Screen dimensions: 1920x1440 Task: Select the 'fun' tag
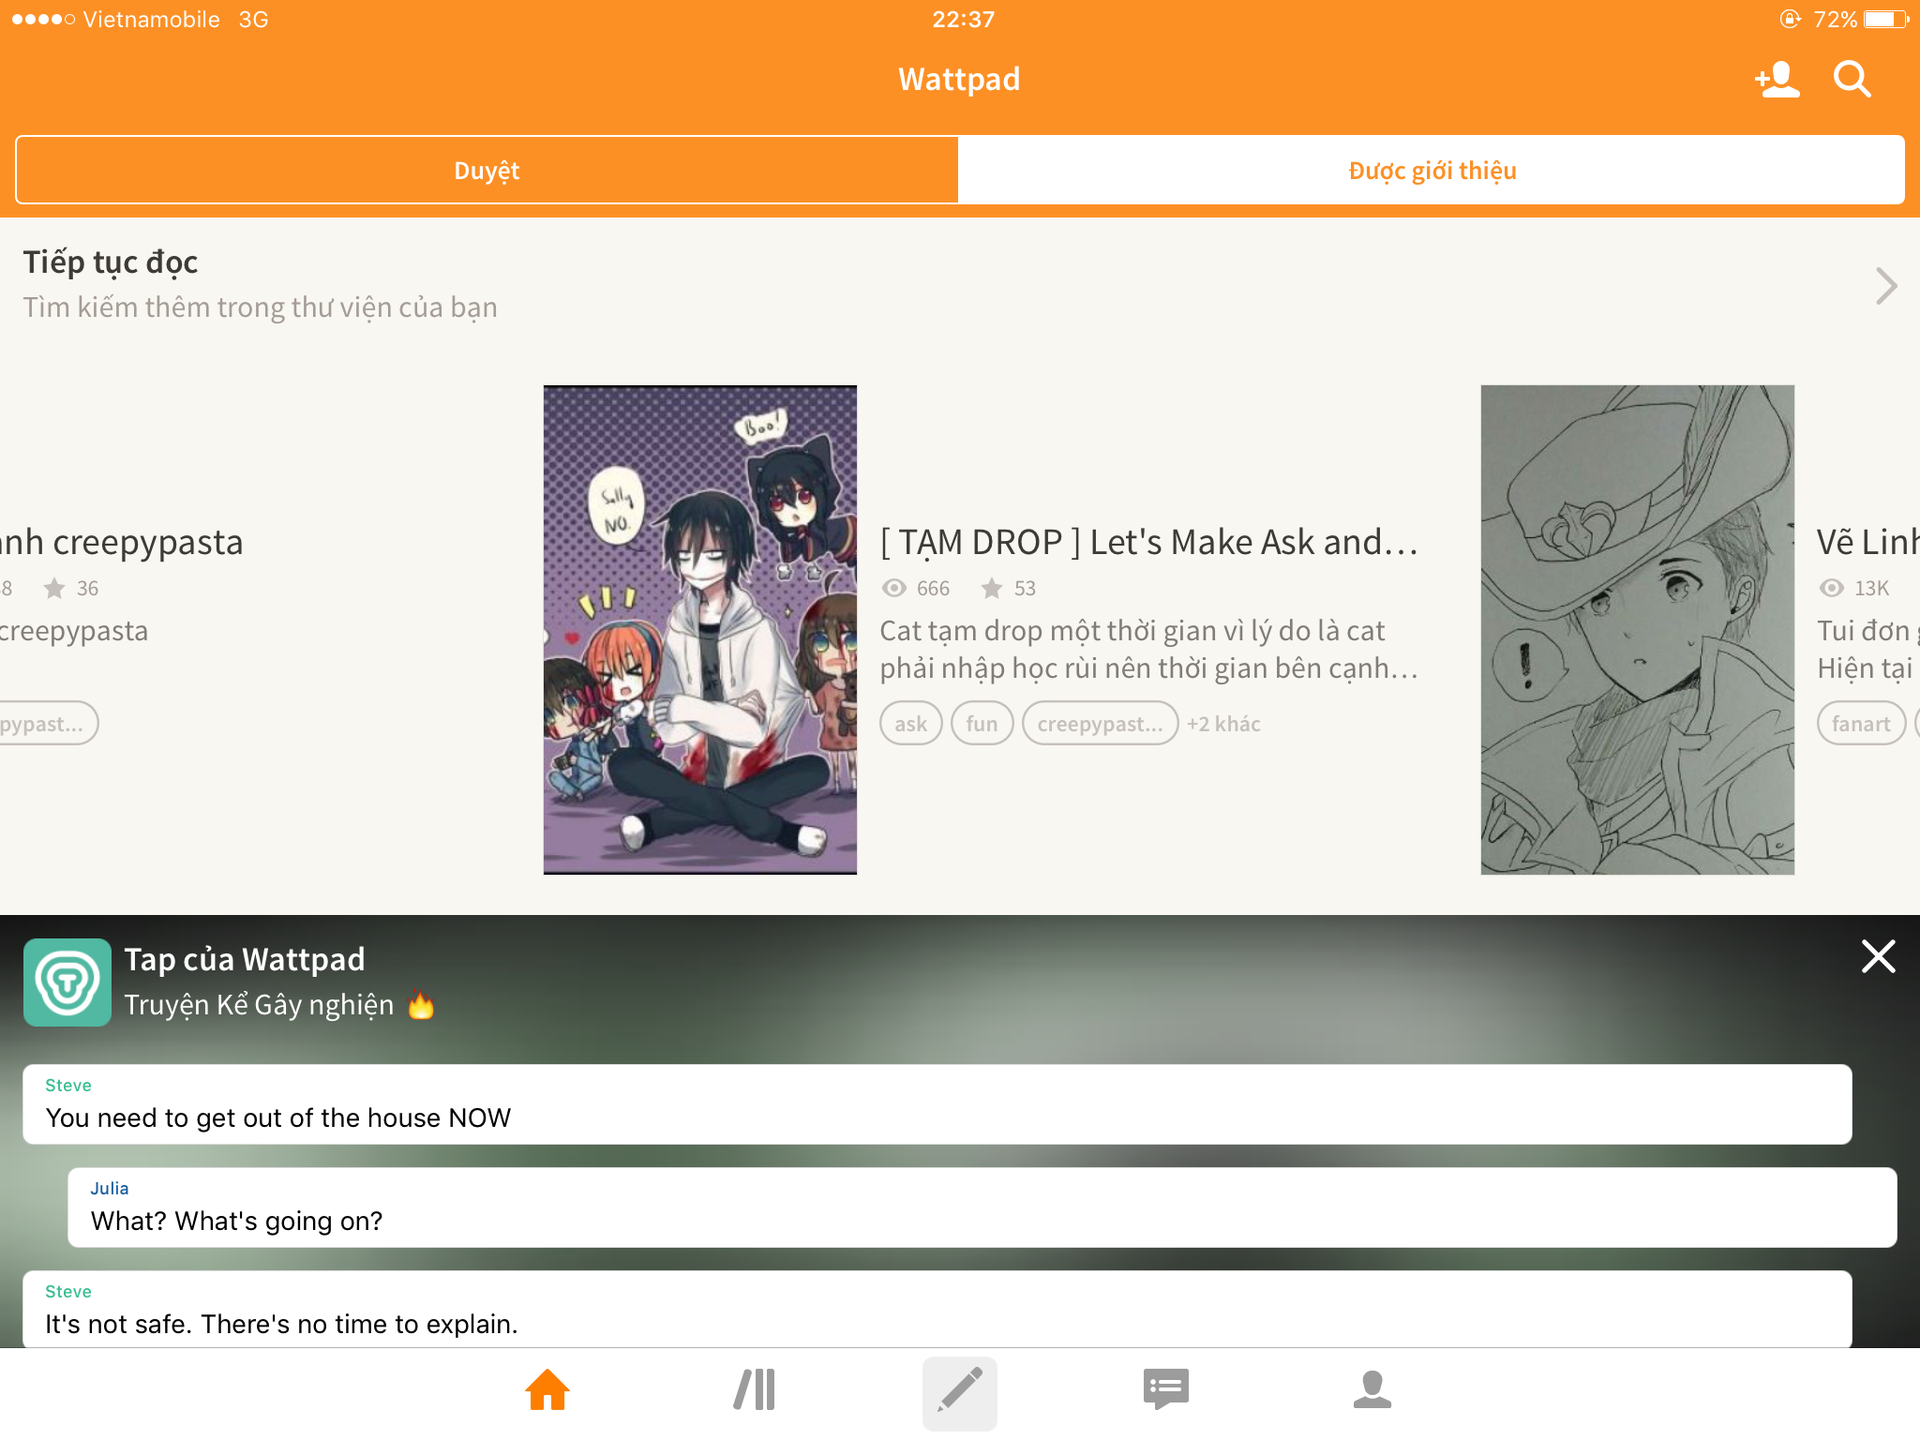(981, 724)
